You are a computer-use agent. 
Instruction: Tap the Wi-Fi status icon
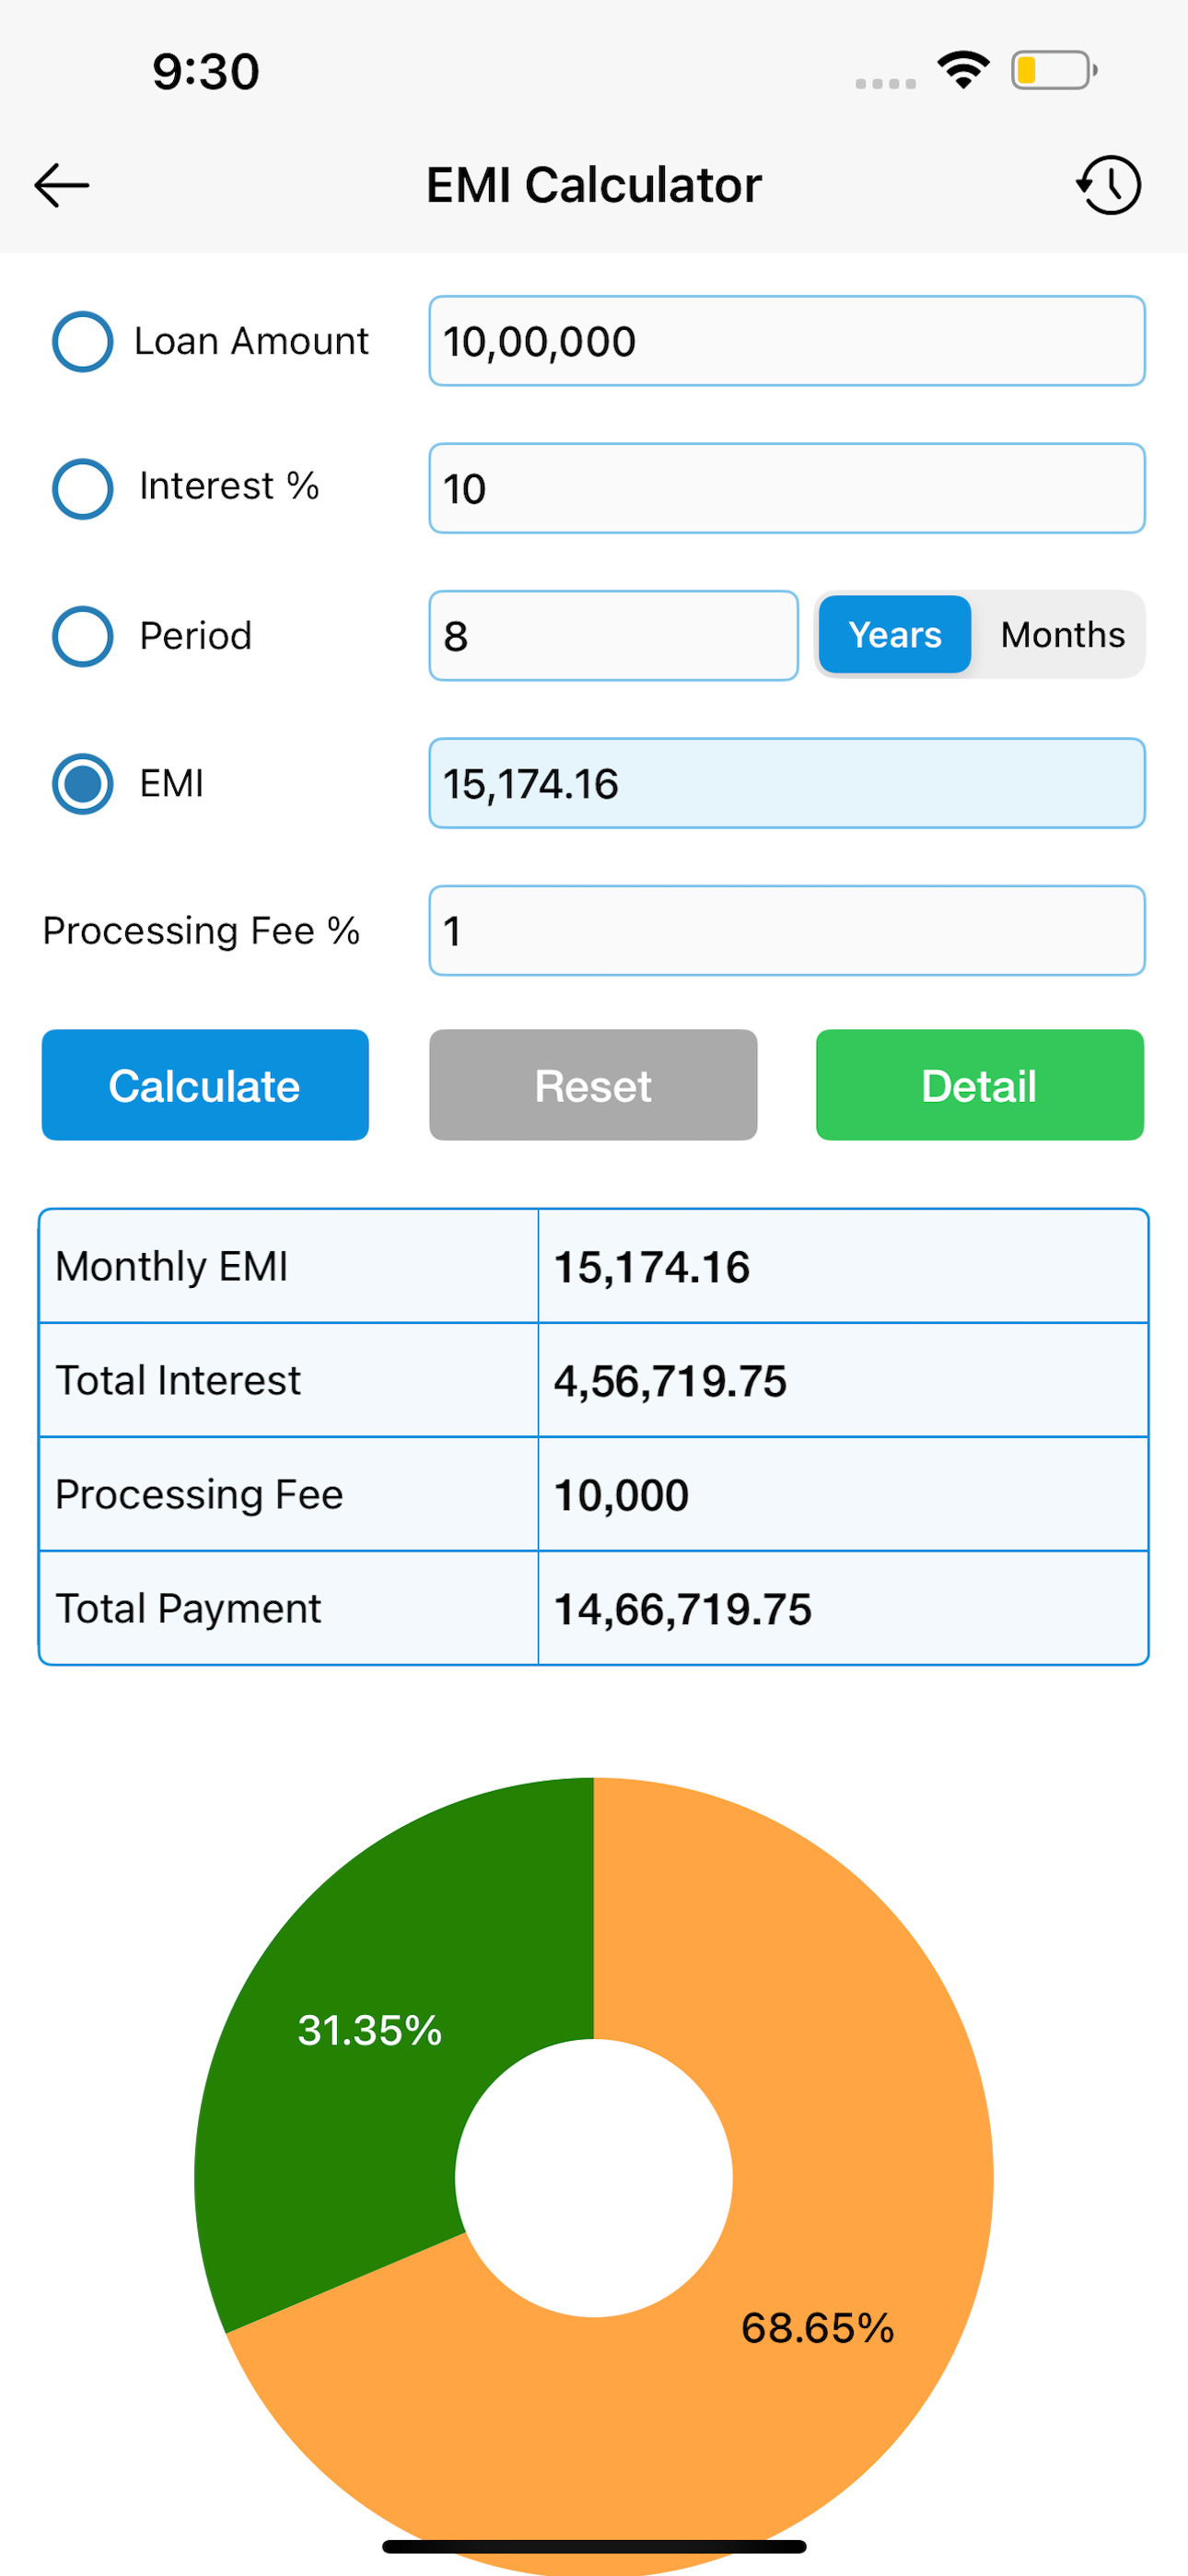click(963, 70)
